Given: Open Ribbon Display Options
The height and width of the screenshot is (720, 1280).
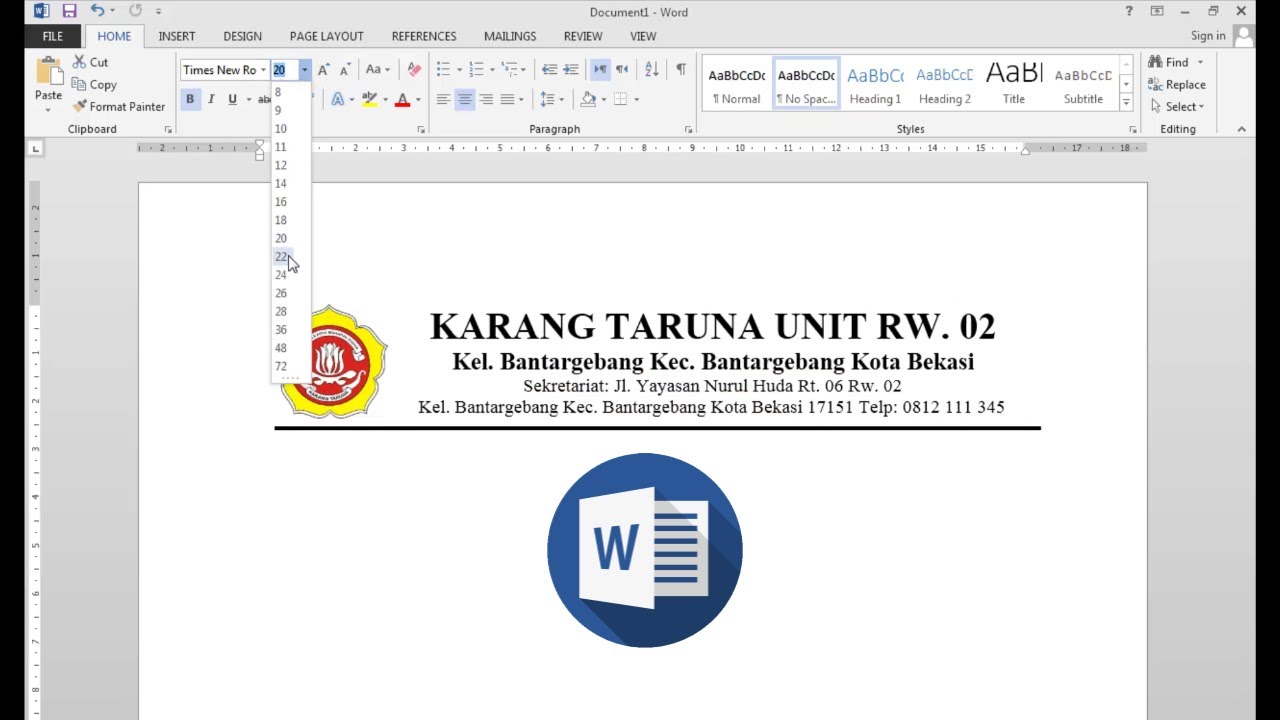Looking at the screenshot, I should [1157, 11].
